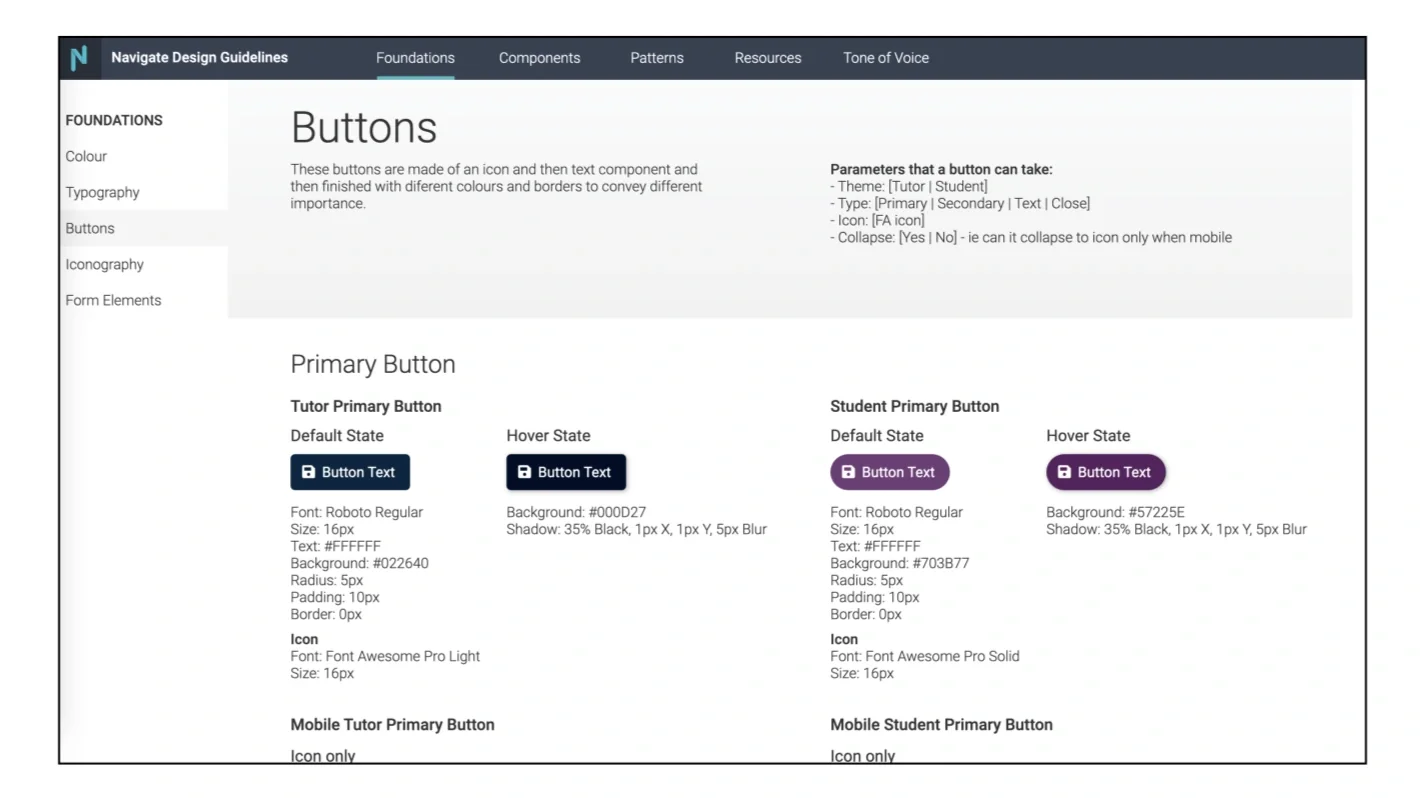
Task: Click Button Text label of Student hover button
Action: coord(1114,472)
